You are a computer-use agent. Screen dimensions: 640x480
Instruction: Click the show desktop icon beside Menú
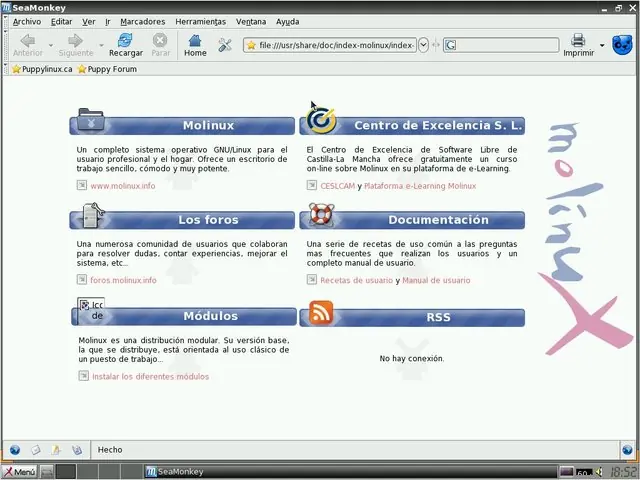coord(47,472)
